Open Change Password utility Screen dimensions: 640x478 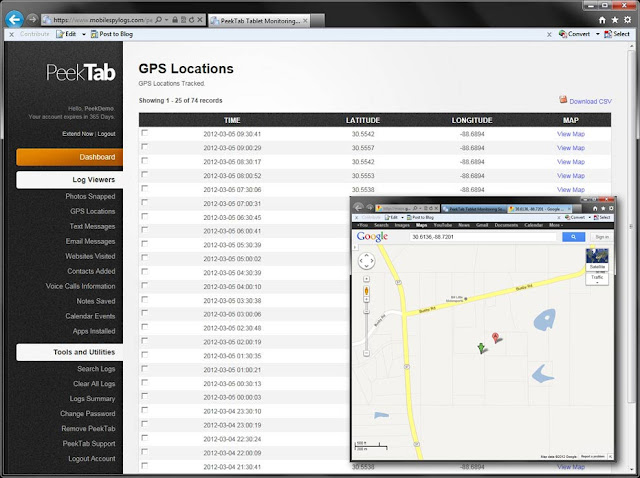click(88, 414)
